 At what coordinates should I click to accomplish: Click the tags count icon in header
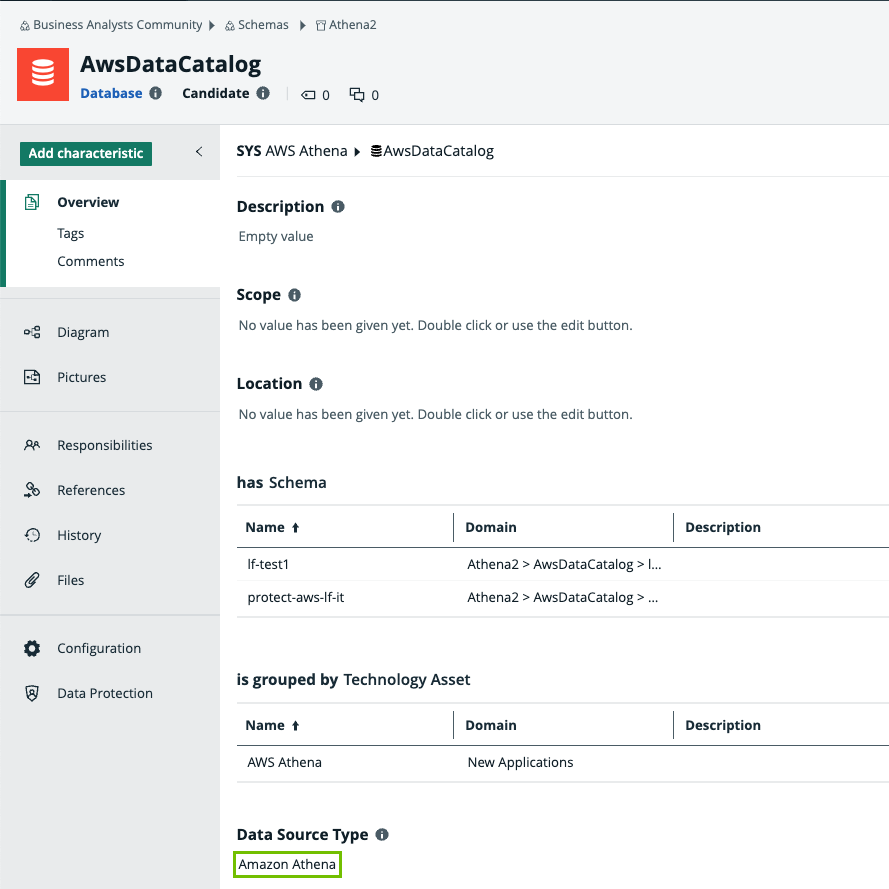click(x=307, y=95)
